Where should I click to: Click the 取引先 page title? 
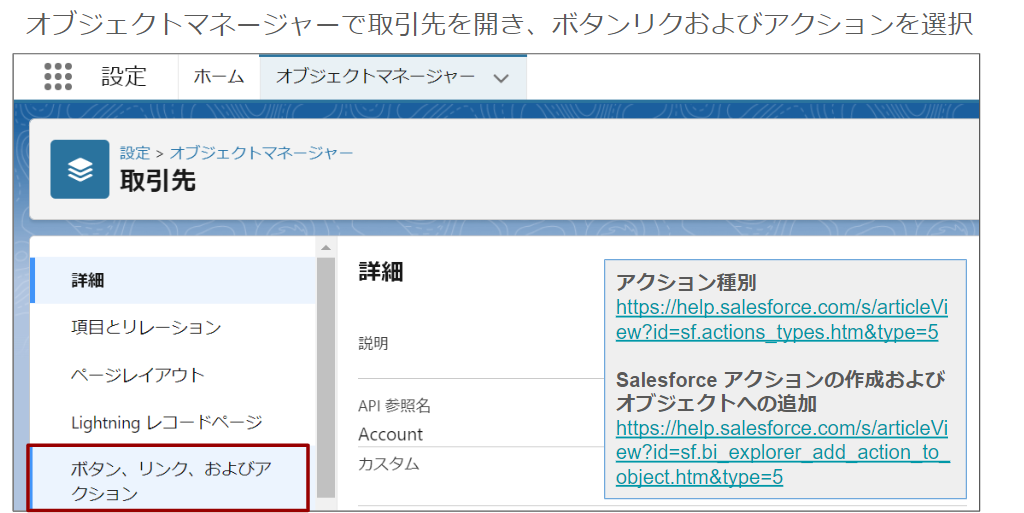click(157, 181)
